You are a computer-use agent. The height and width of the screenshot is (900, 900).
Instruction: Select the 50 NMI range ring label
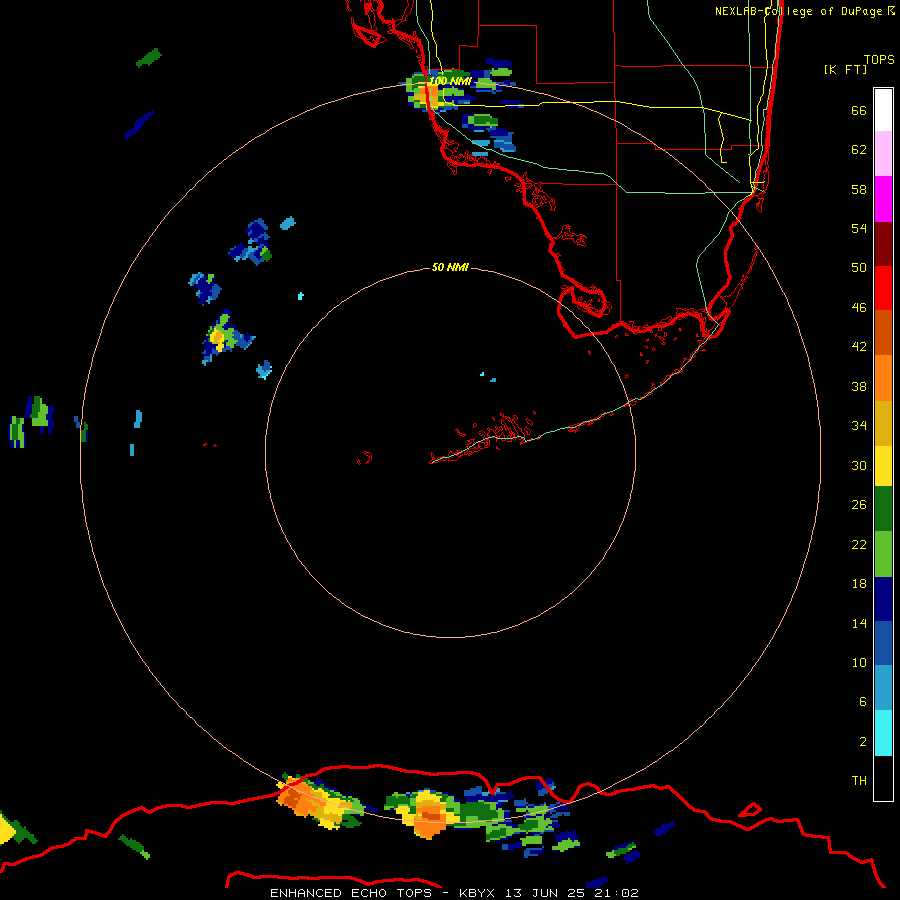pyautogui.click(x=450, y=267)
